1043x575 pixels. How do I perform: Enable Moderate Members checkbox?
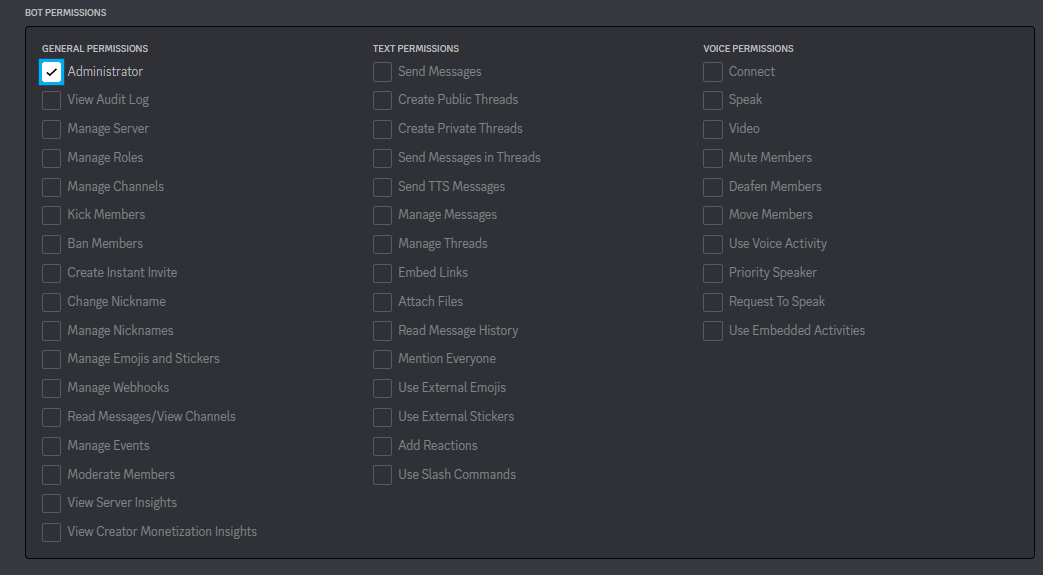point(52,475)
